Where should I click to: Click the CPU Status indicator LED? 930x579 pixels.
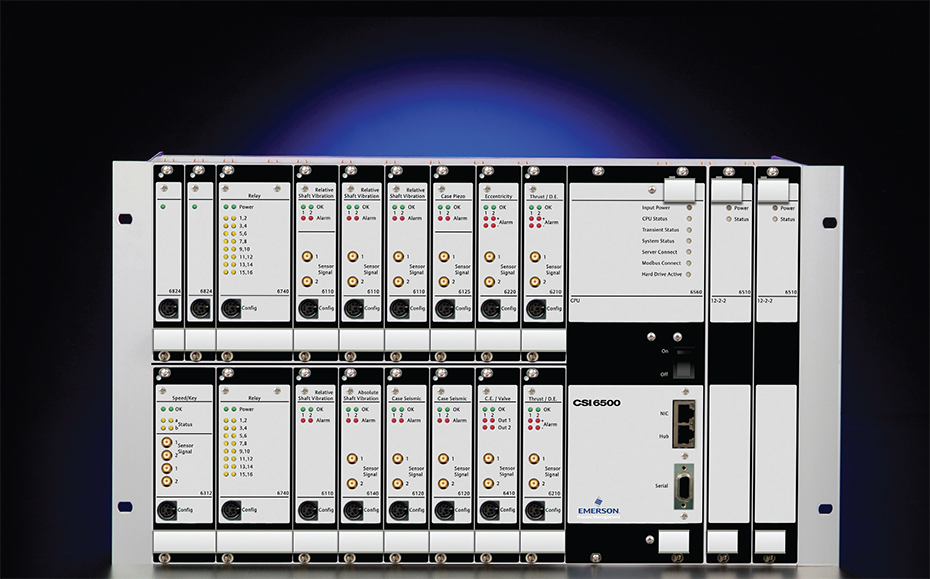click(x=689, y=219)
